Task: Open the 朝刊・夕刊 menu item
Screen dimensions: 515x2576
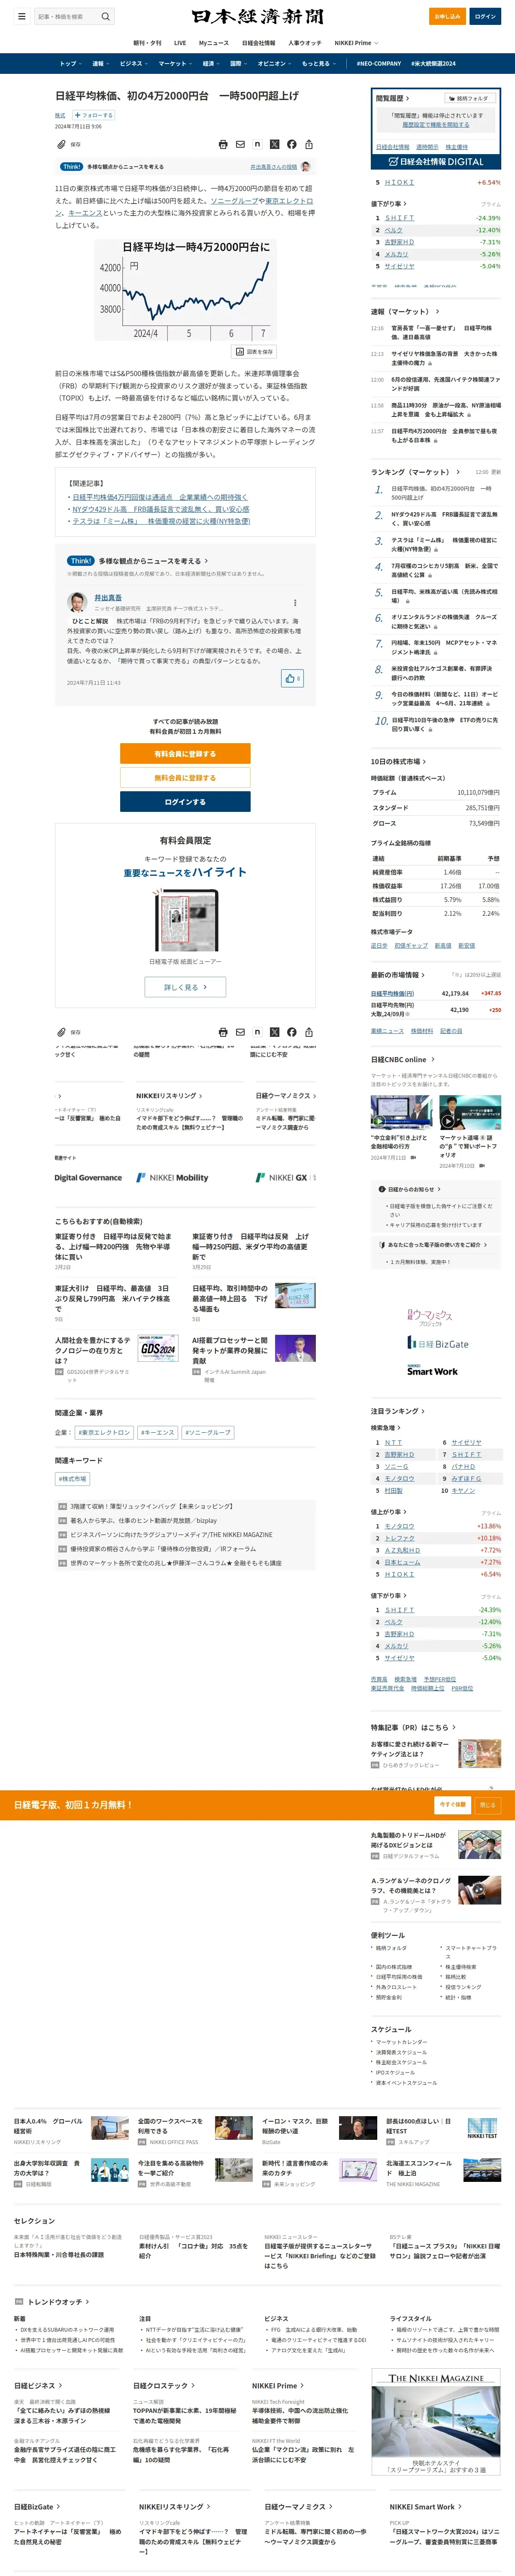Action: [x=147, y=43]
